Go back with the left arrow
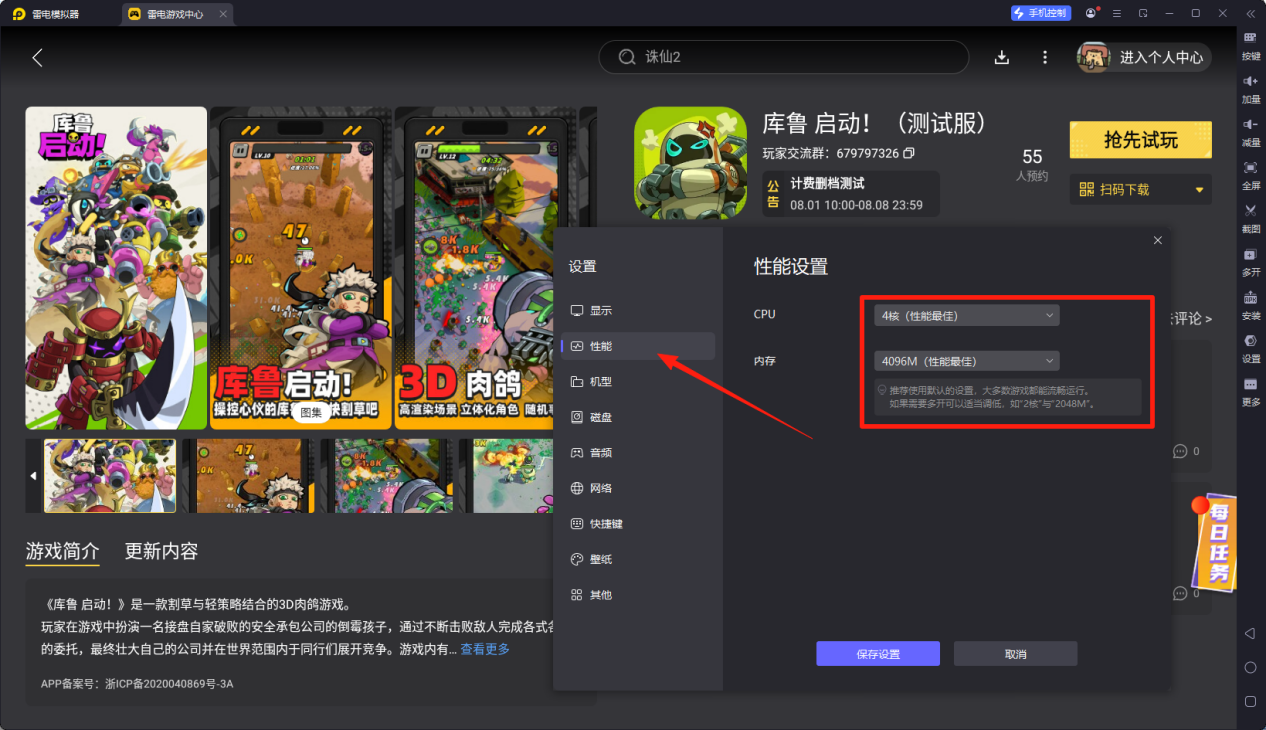1266x730 pixels. 37,57
